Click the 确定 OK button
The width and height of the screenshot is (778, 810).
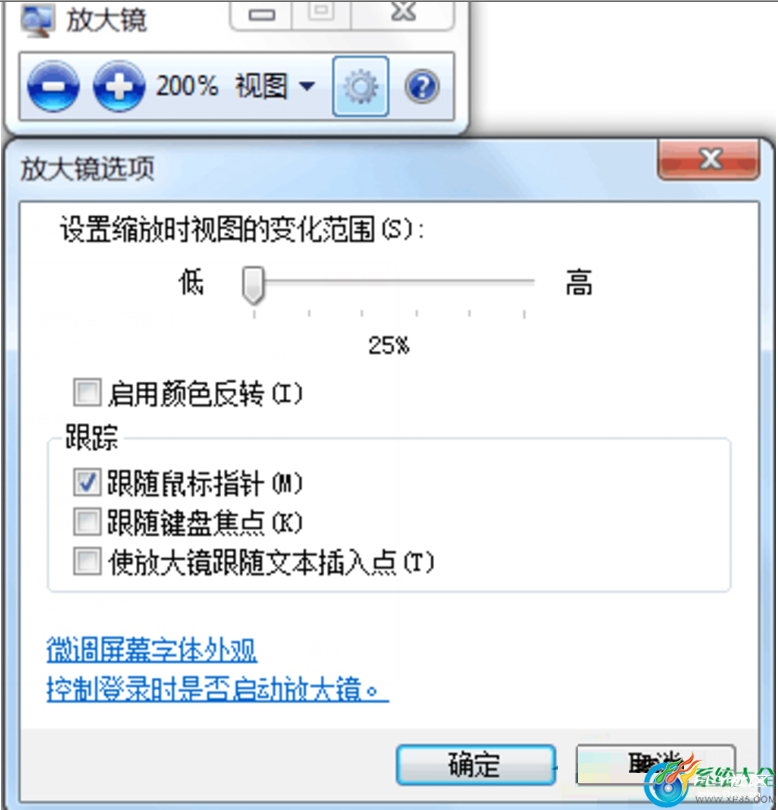[x=476, y=765]
